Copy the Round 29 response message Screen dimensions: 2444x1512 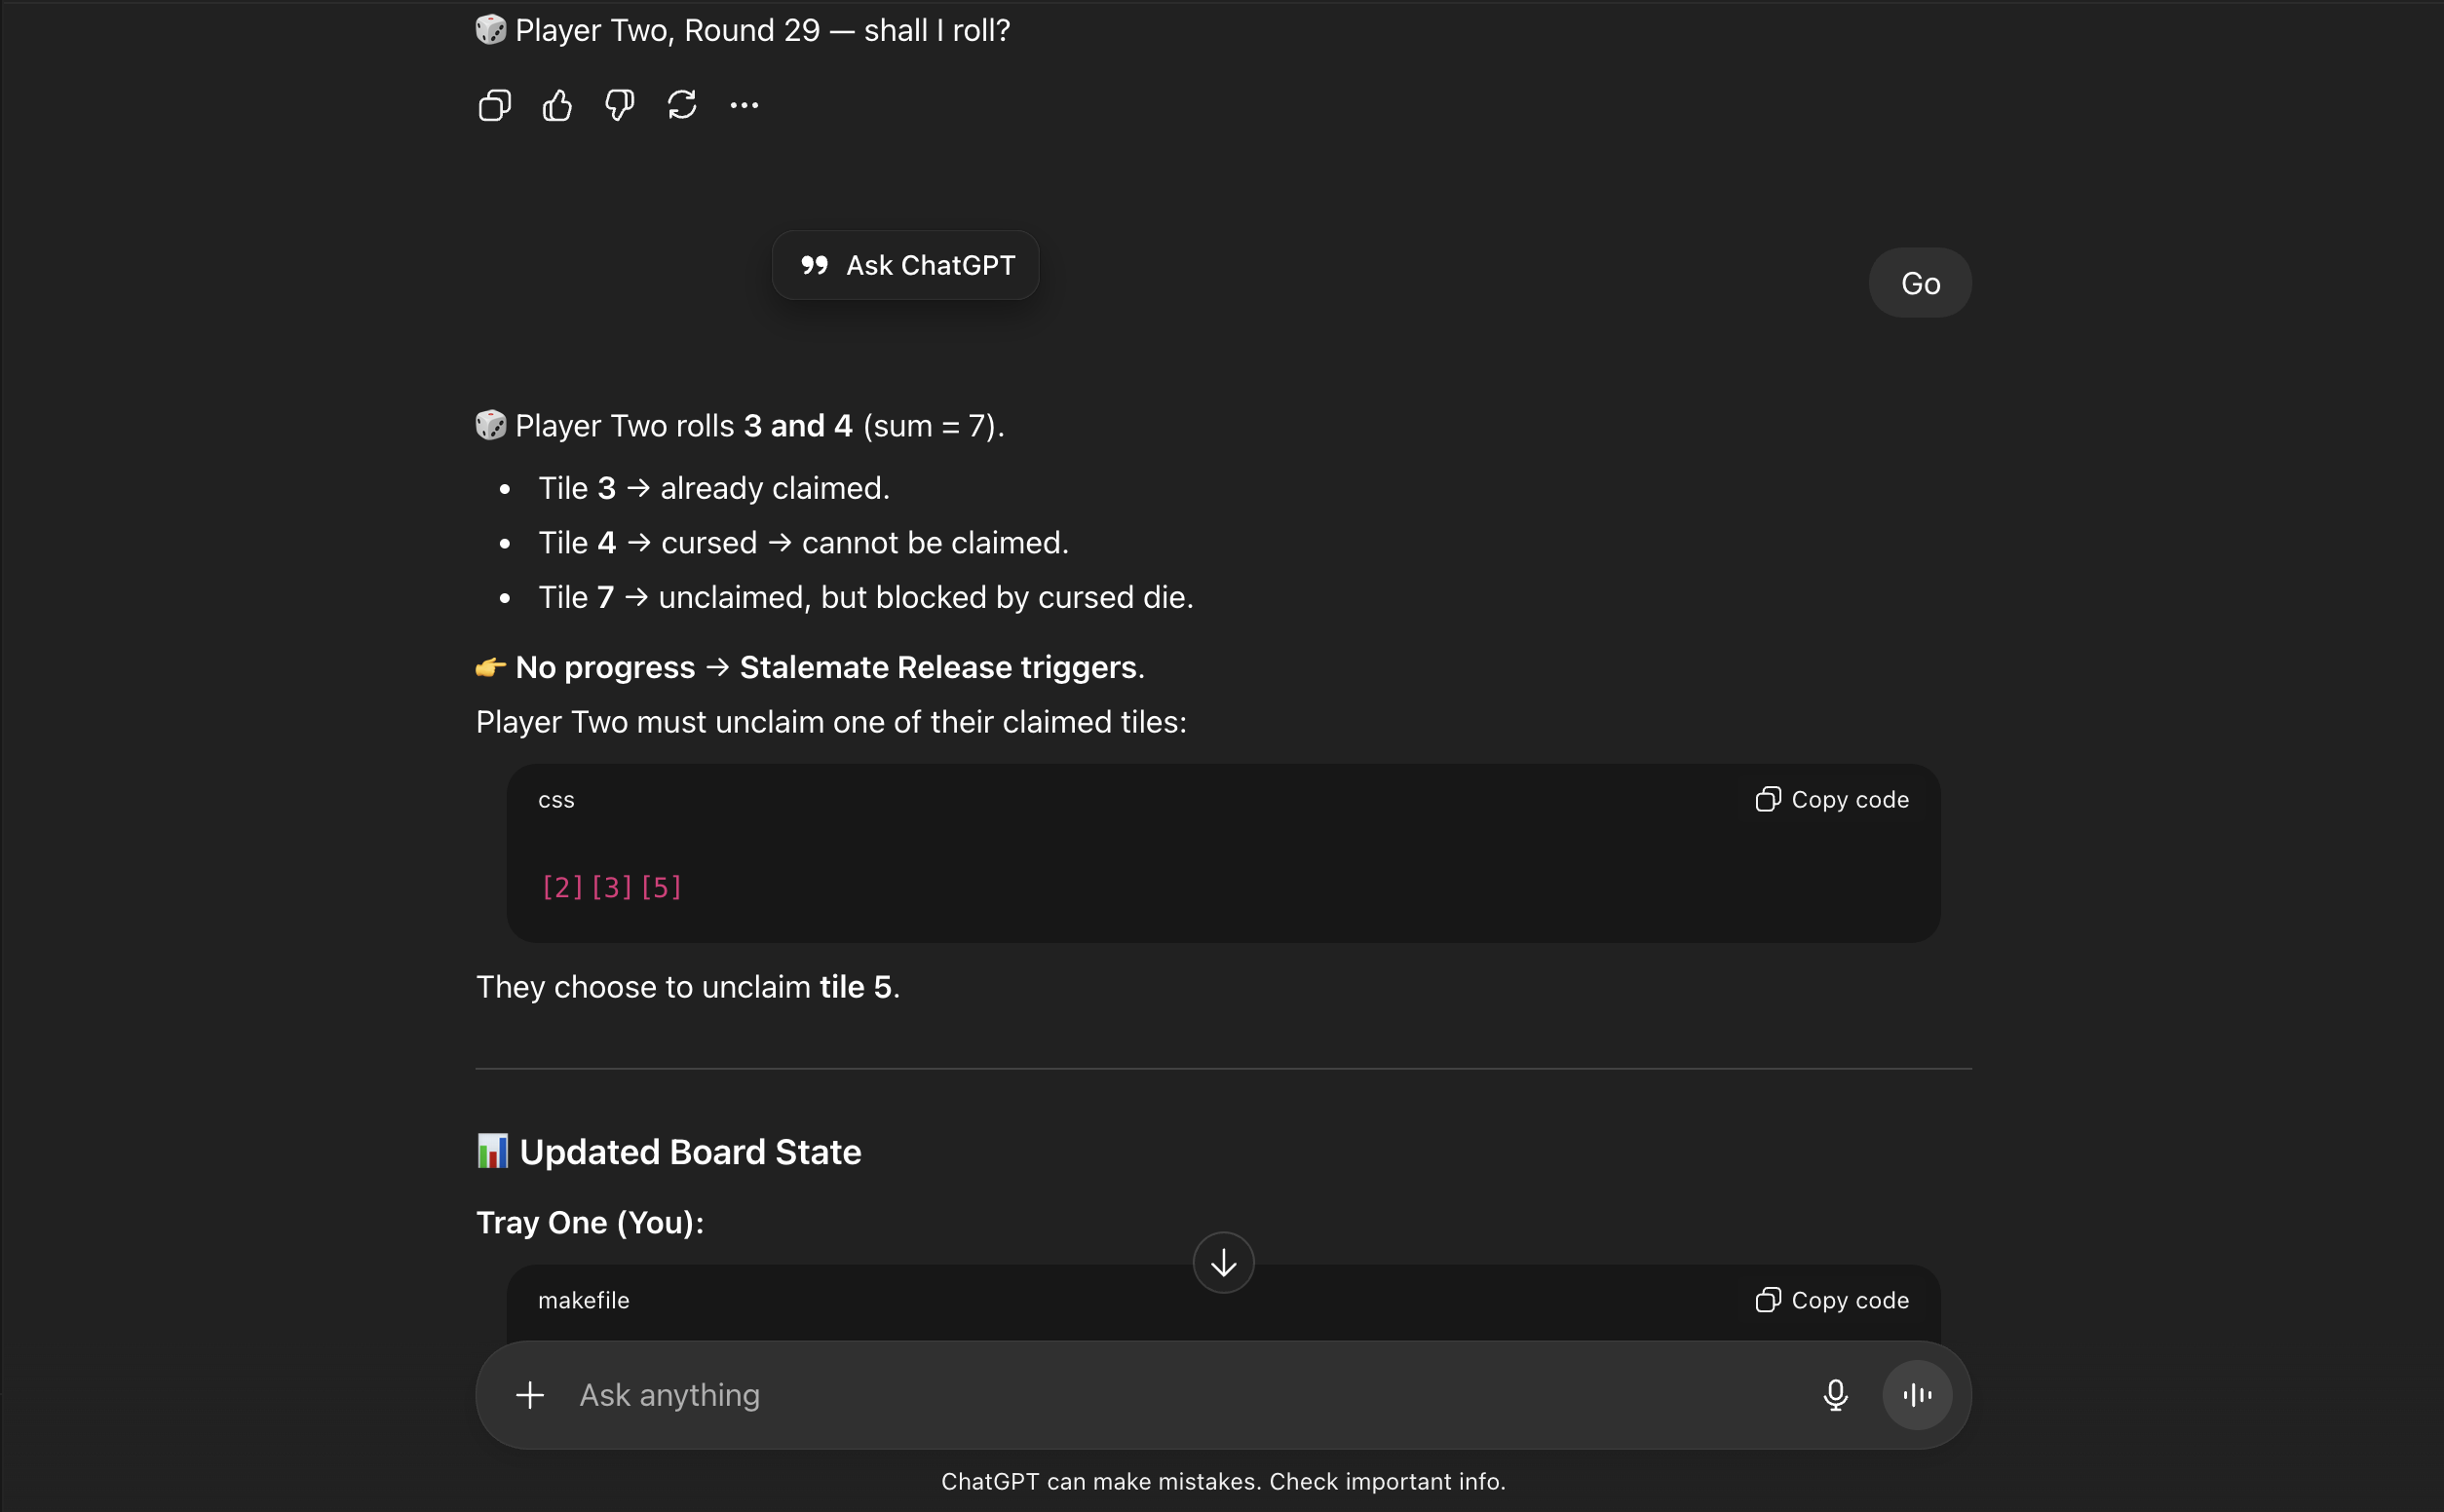[x=494, y=105]
